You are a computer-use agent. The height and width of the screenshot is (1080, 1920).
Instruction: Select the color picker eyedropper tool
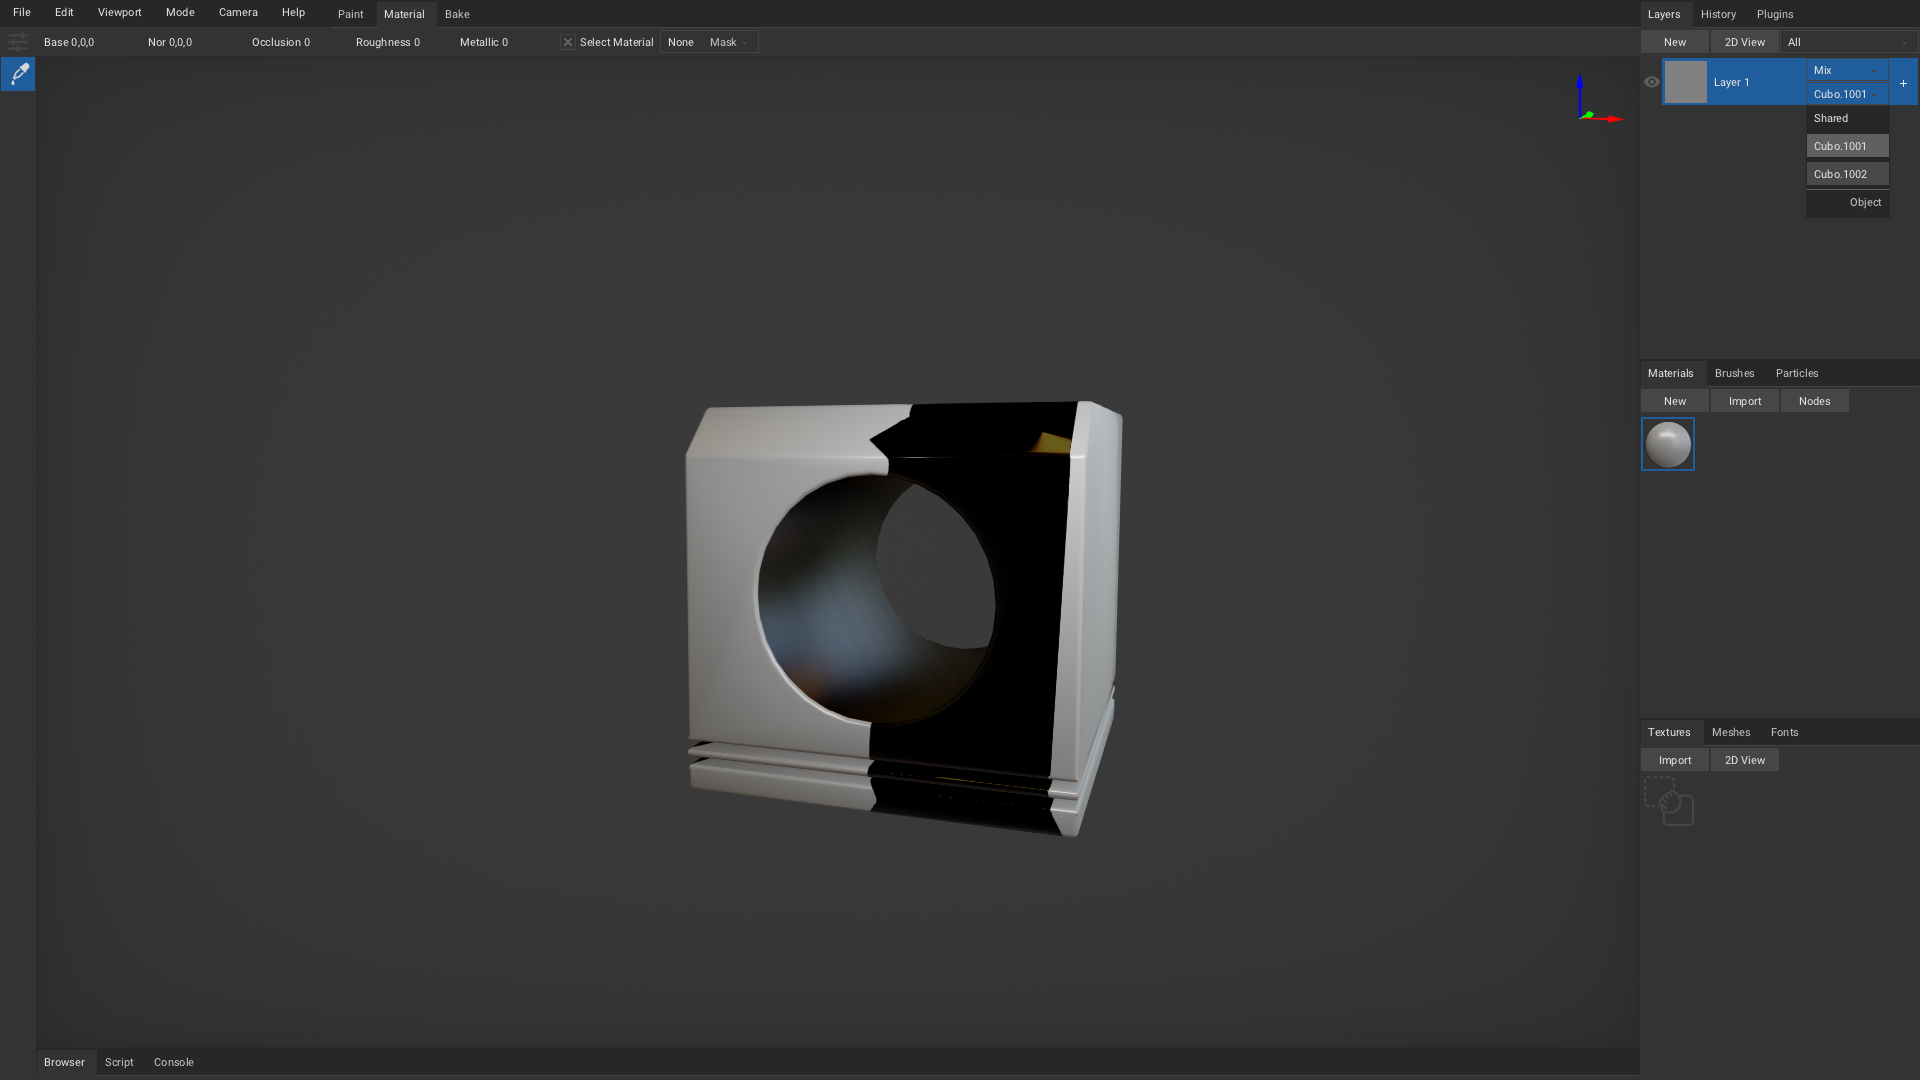(x=18, y=74)
